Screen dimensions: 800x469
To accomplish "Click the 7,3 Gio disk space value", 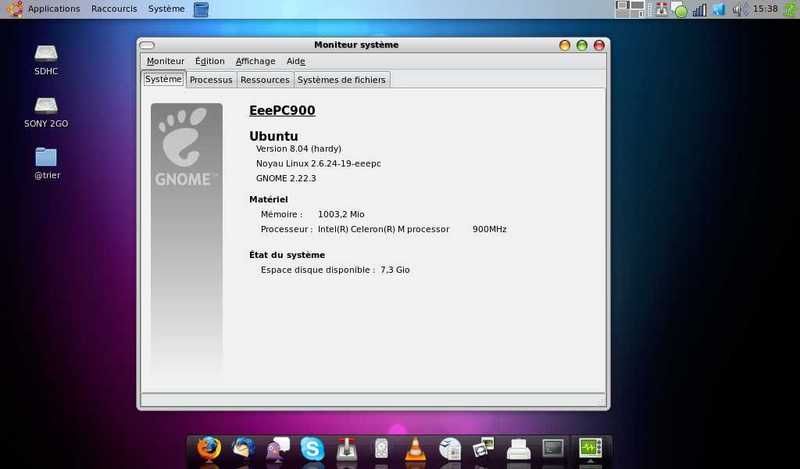I will (395, 269).
